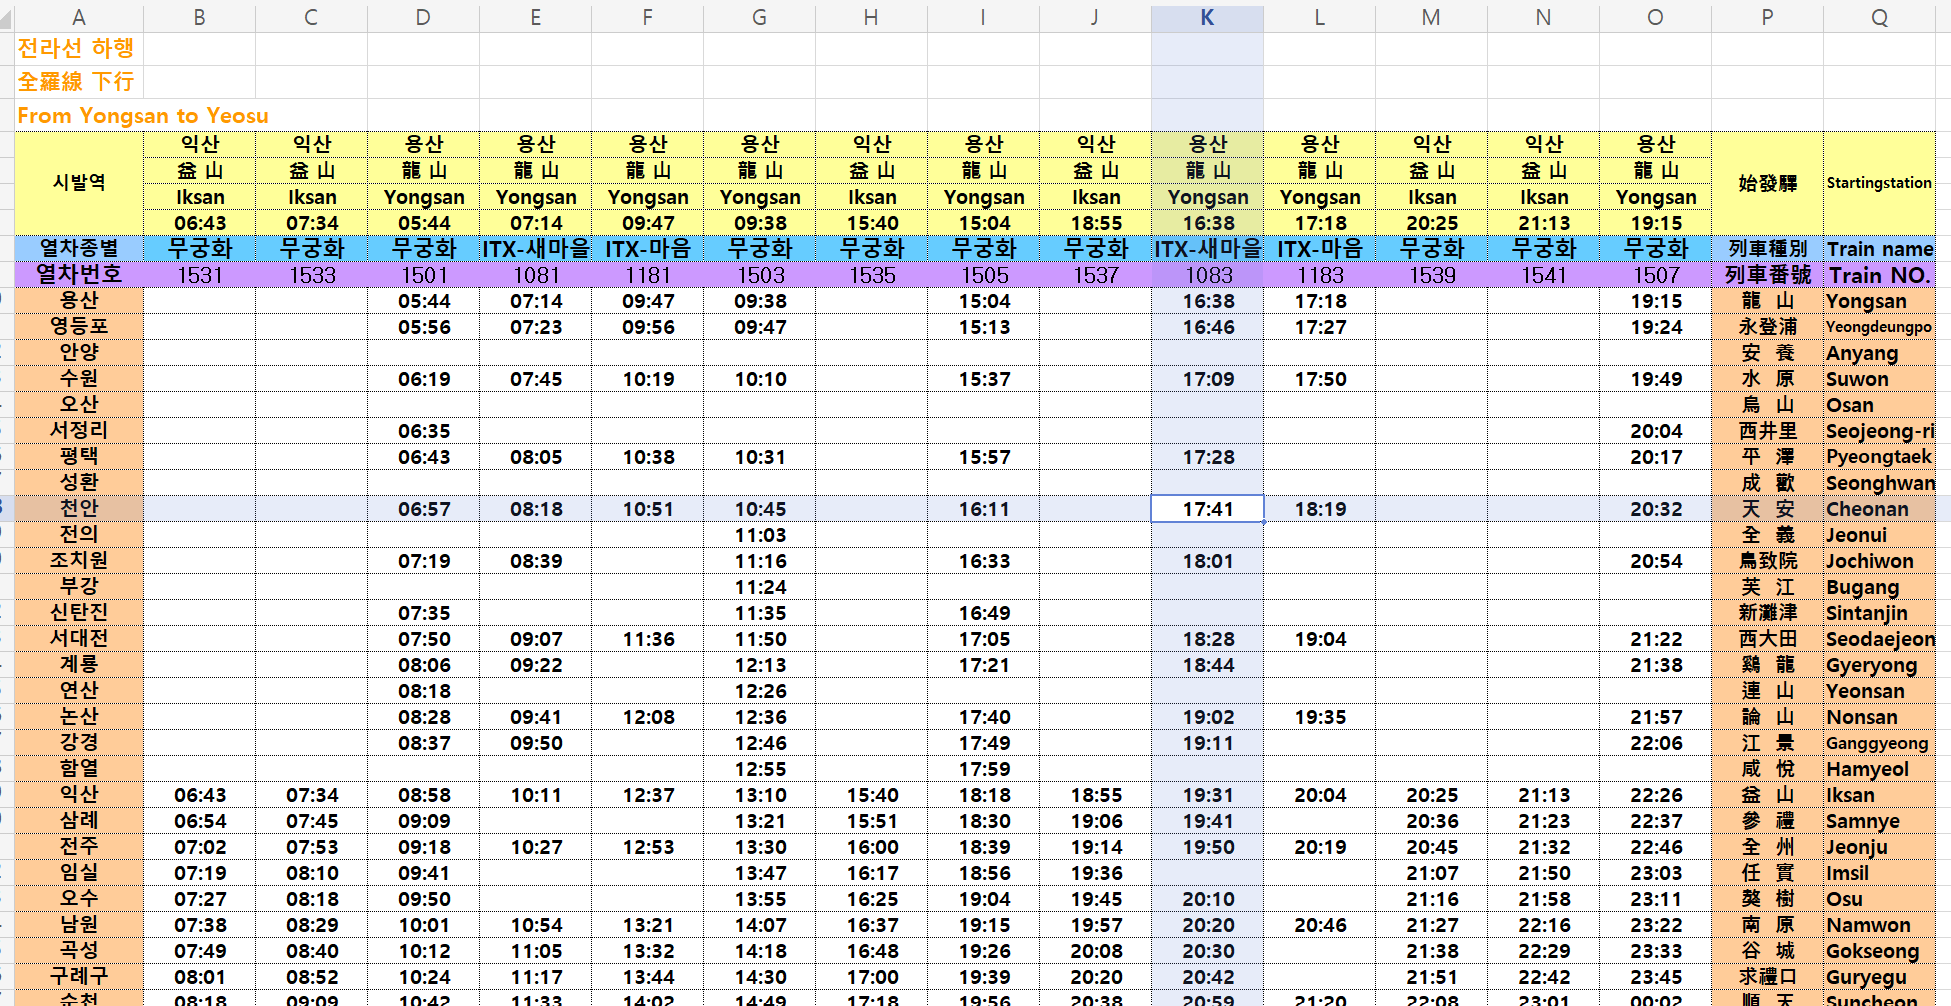Click the 'Startingstation' header cell
Image resolution: width=1951 pixels, height=1006 pixels.
[1879, 183]
